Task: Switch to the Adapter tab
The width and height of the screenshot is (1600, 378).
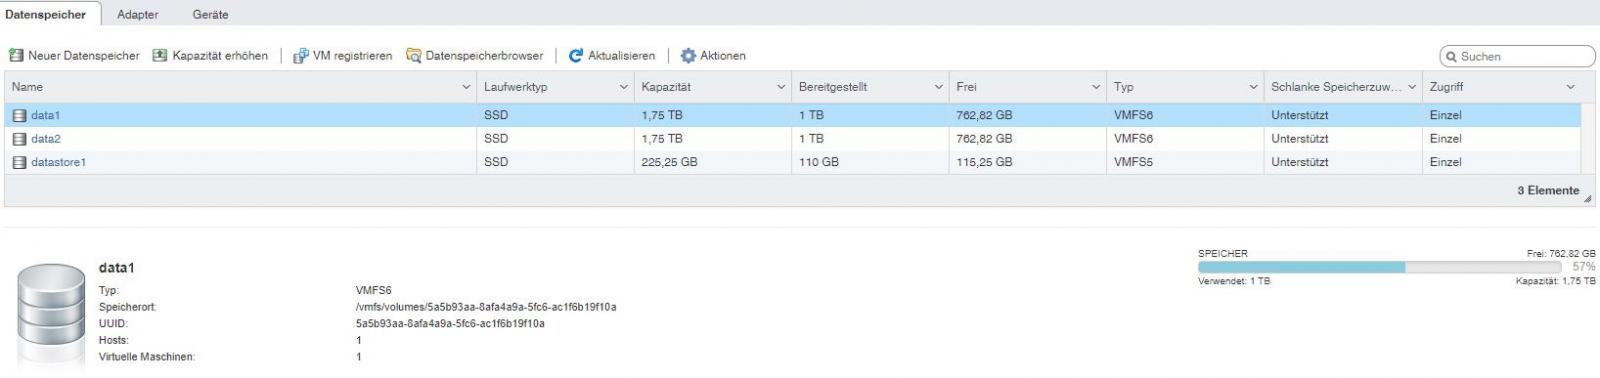Action: click(x=138, y=15)
